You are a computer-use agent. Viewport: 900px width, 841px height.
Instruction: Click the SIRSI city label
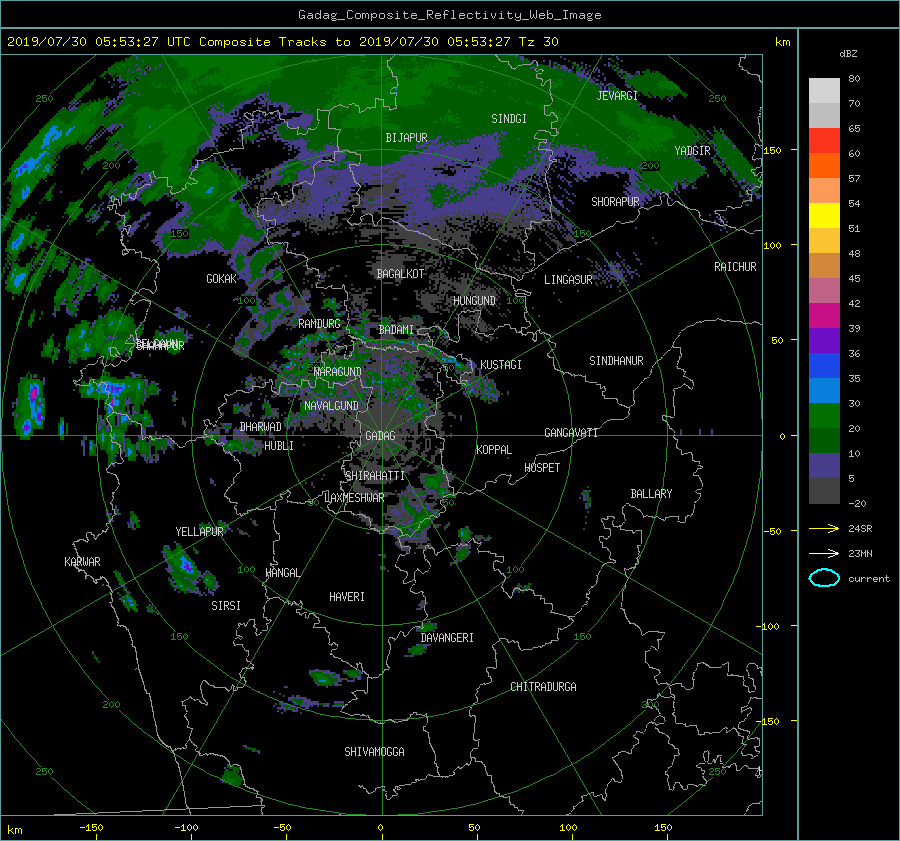pos(226,606)
